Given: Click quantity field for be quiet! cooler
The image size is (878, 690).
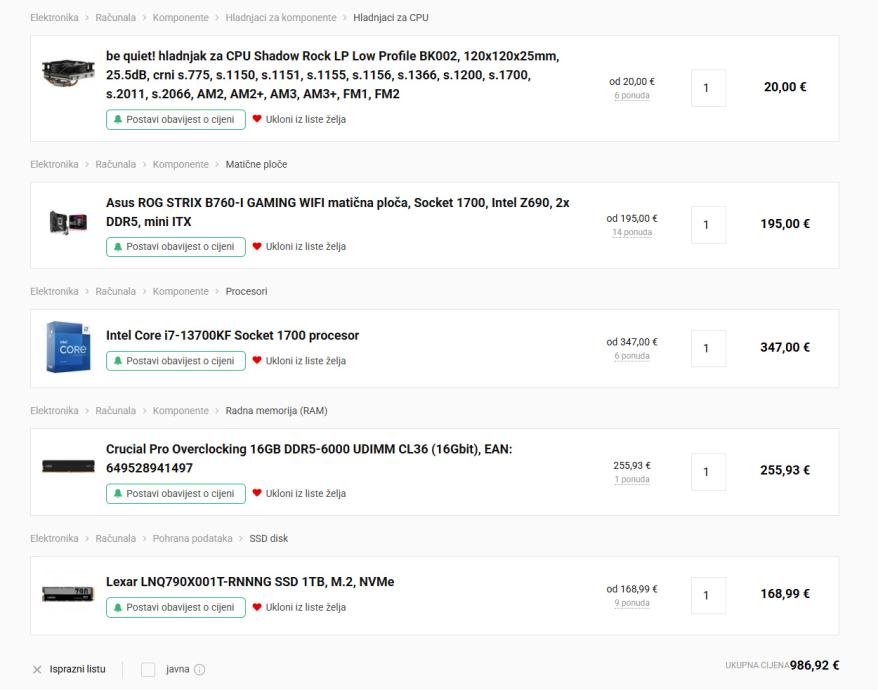Looking at the screenshot, I should pos(708,88).
